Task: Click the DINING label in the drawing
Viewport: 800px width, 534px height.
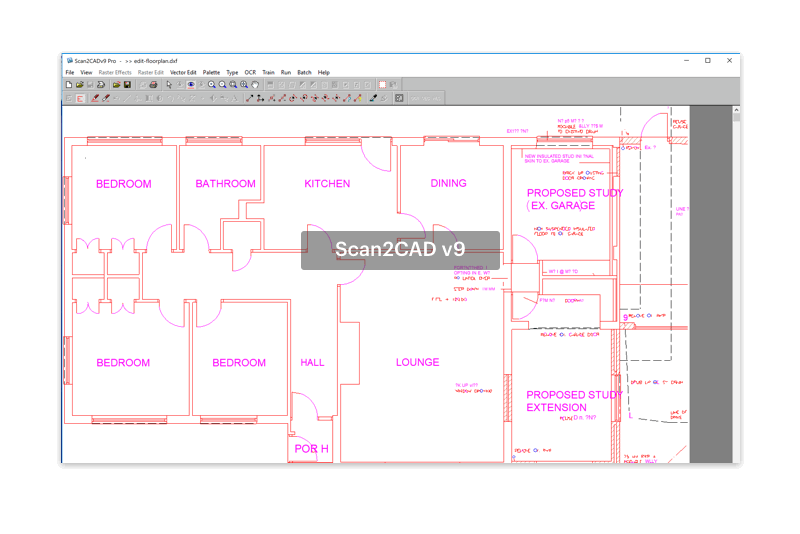Action: click(x=448, y=183)
